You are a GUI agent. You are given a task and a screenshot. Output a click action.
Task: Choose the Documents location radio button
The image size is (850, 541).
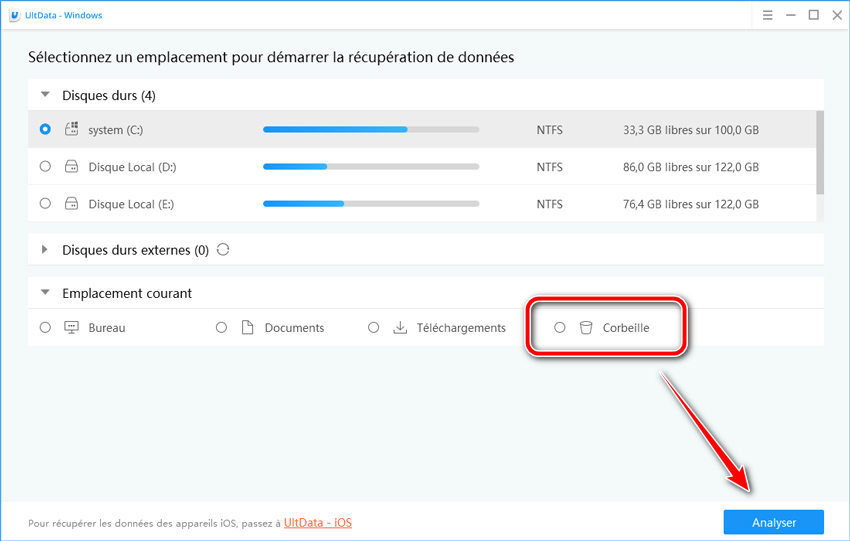tap(221, 327)
